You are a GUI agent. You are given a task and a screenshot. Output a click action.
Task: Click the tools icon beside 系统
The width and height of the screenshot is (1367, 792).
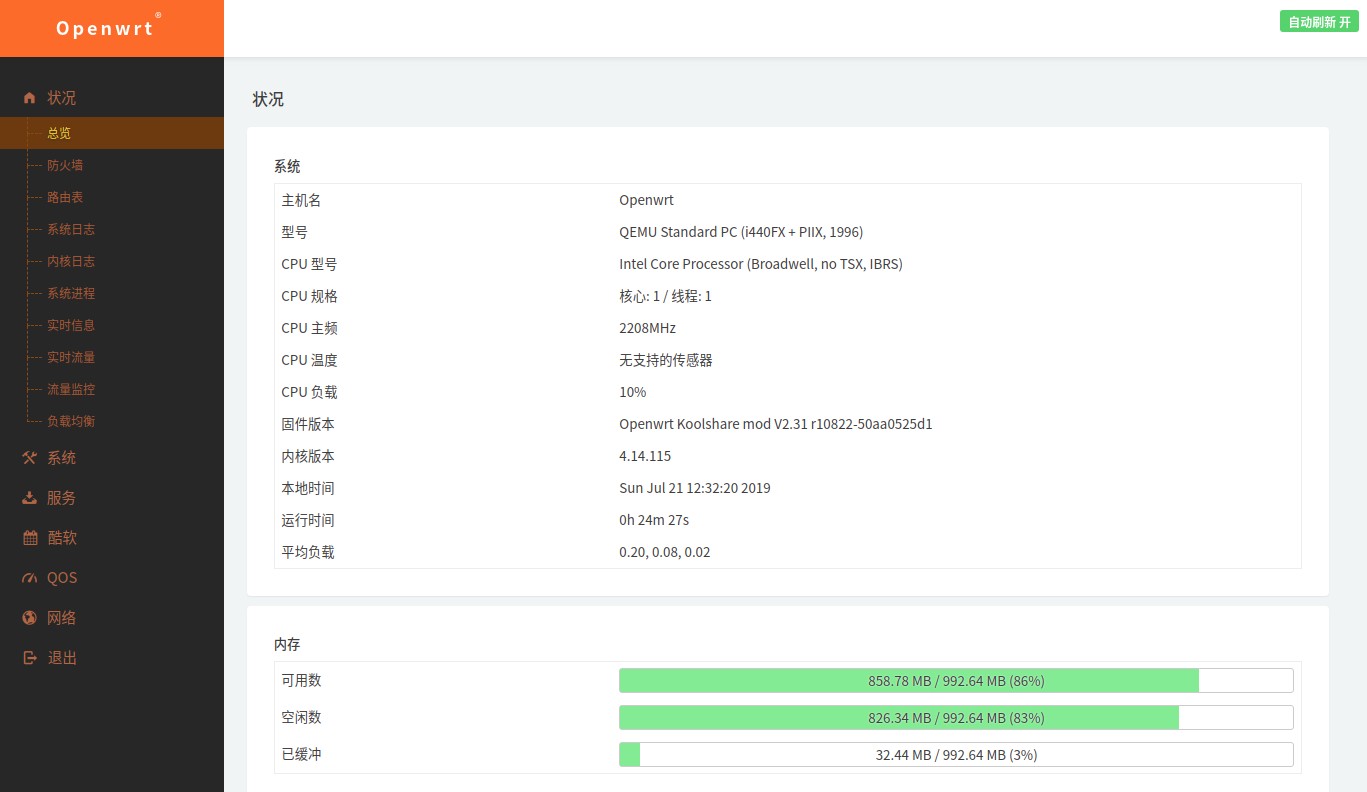(29, 458)
